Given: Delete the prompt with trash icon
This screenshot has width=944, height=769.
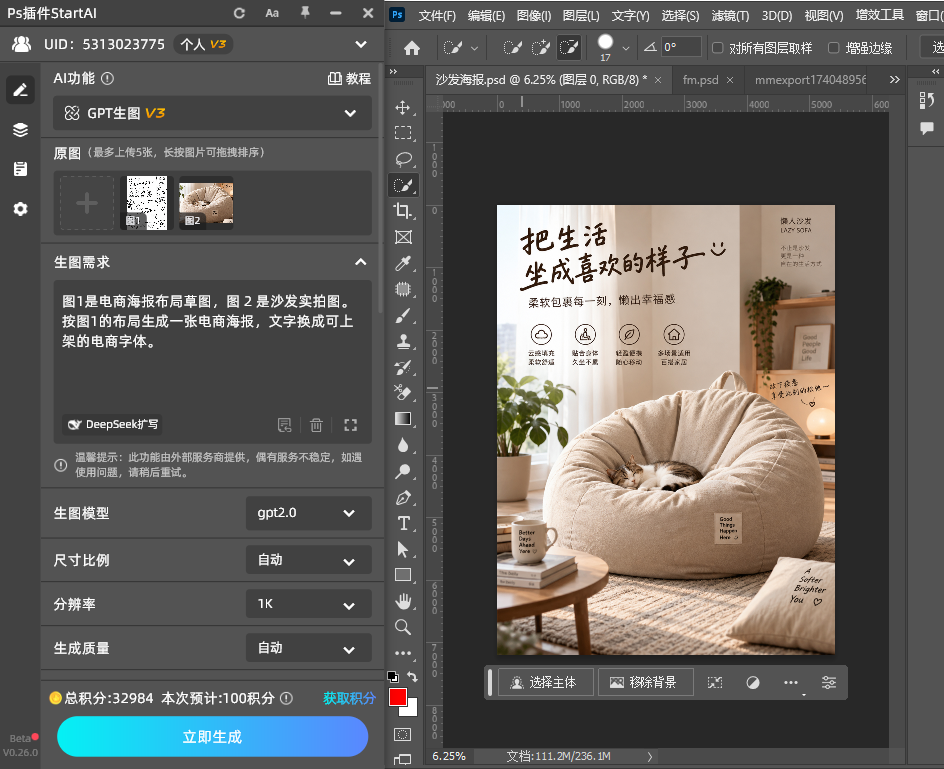Looking at the screenshot, I should tap(316, 425).
